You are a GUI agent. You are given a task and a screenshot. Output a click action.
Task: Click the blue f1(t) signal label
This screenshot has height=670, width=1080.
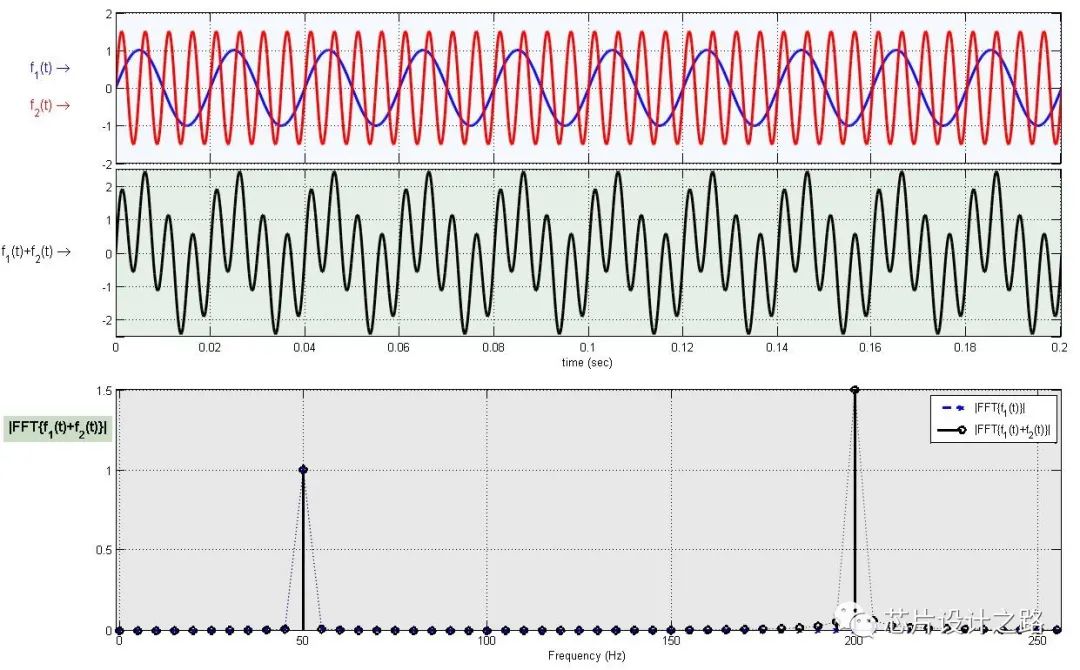(50, 69)
